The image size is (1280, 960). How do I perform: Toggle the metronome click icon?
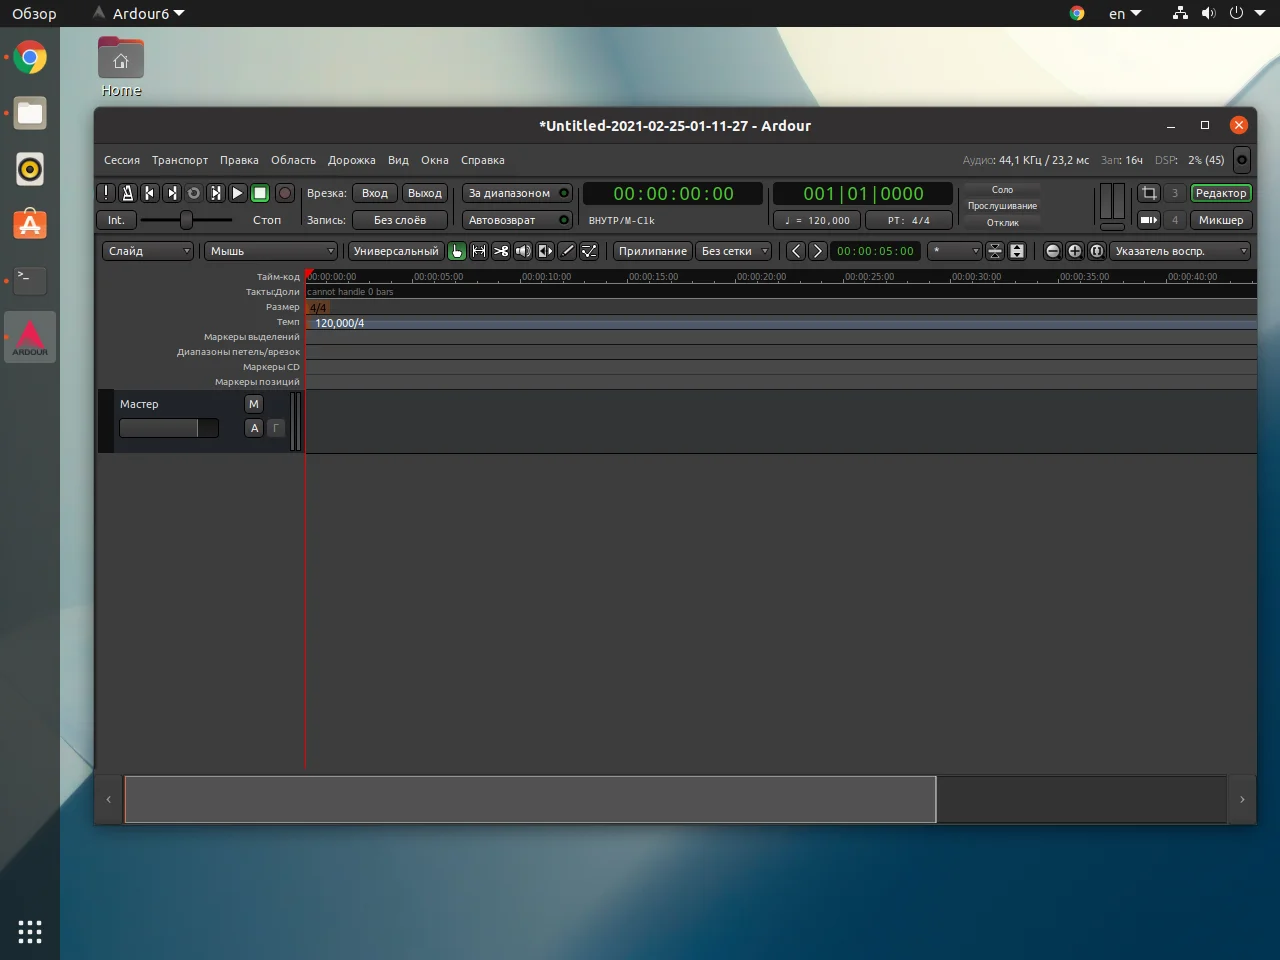128,193
